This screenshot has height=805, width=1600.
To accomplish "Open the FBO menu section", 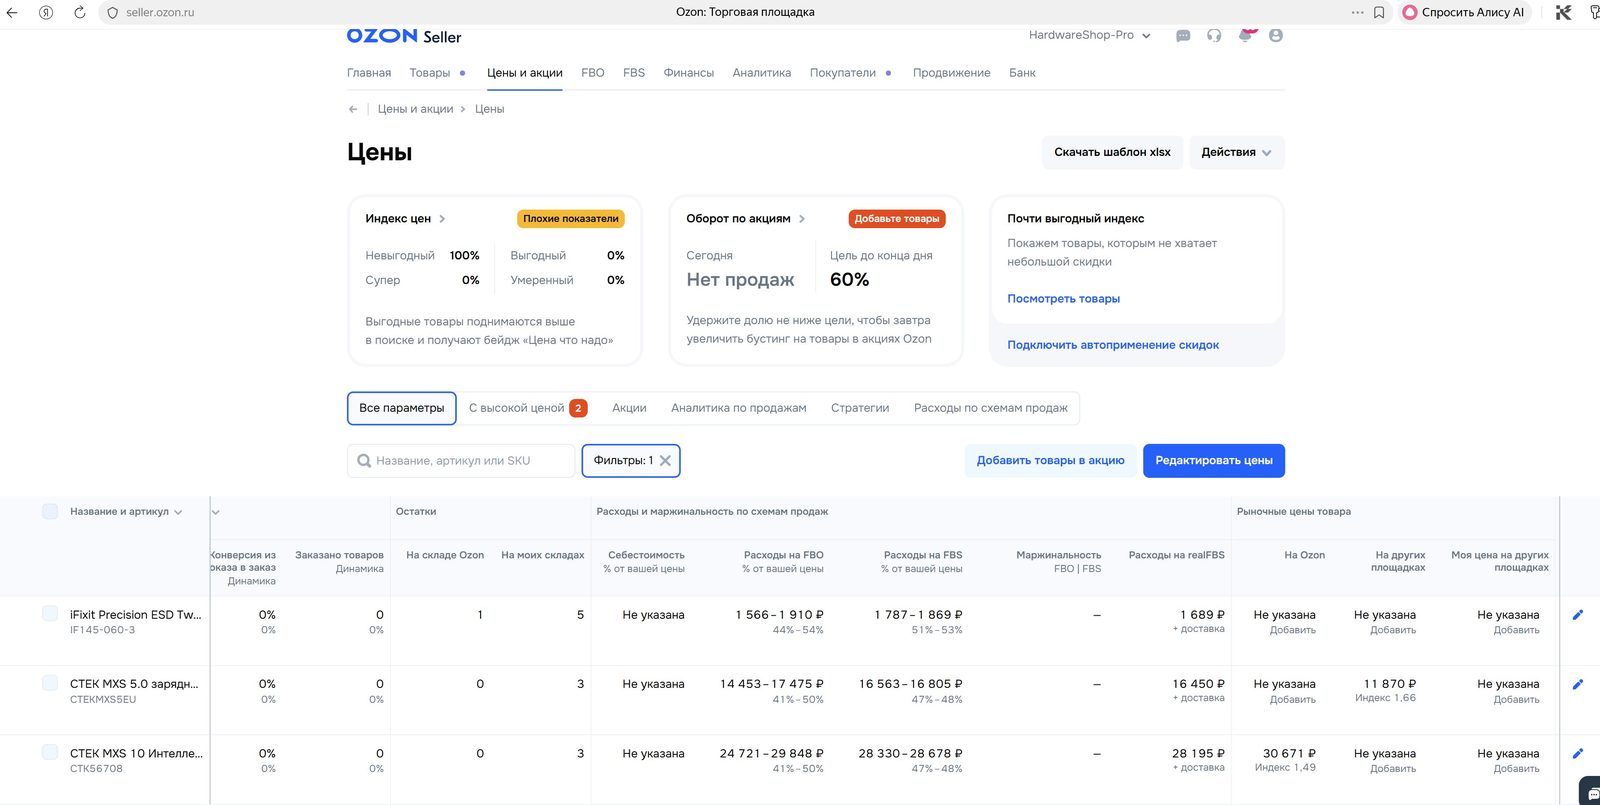I will click(x=593, y=73).
